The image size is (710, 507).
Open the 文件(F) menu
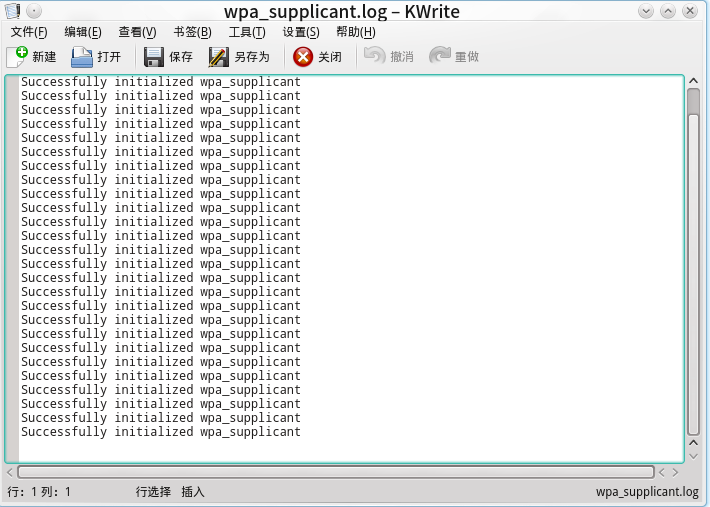pyautogui.click(x=29, y=32)
